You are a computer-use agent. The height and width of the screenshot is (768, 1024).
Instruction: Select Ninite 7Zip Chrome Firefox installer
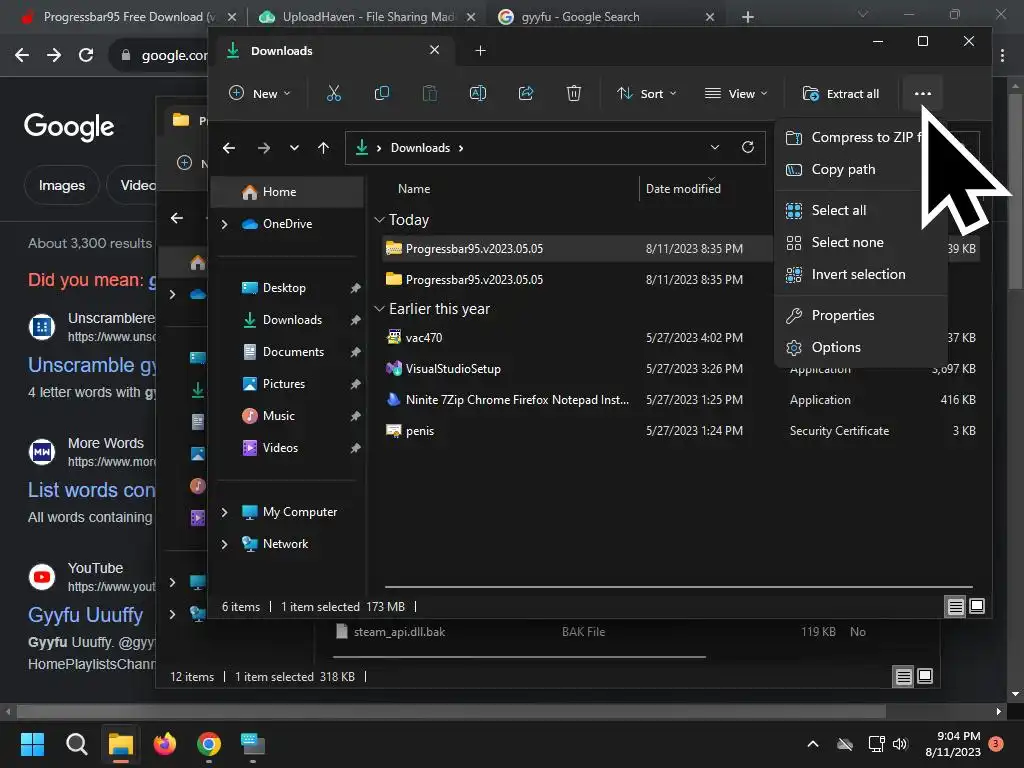tap(679, 400)
